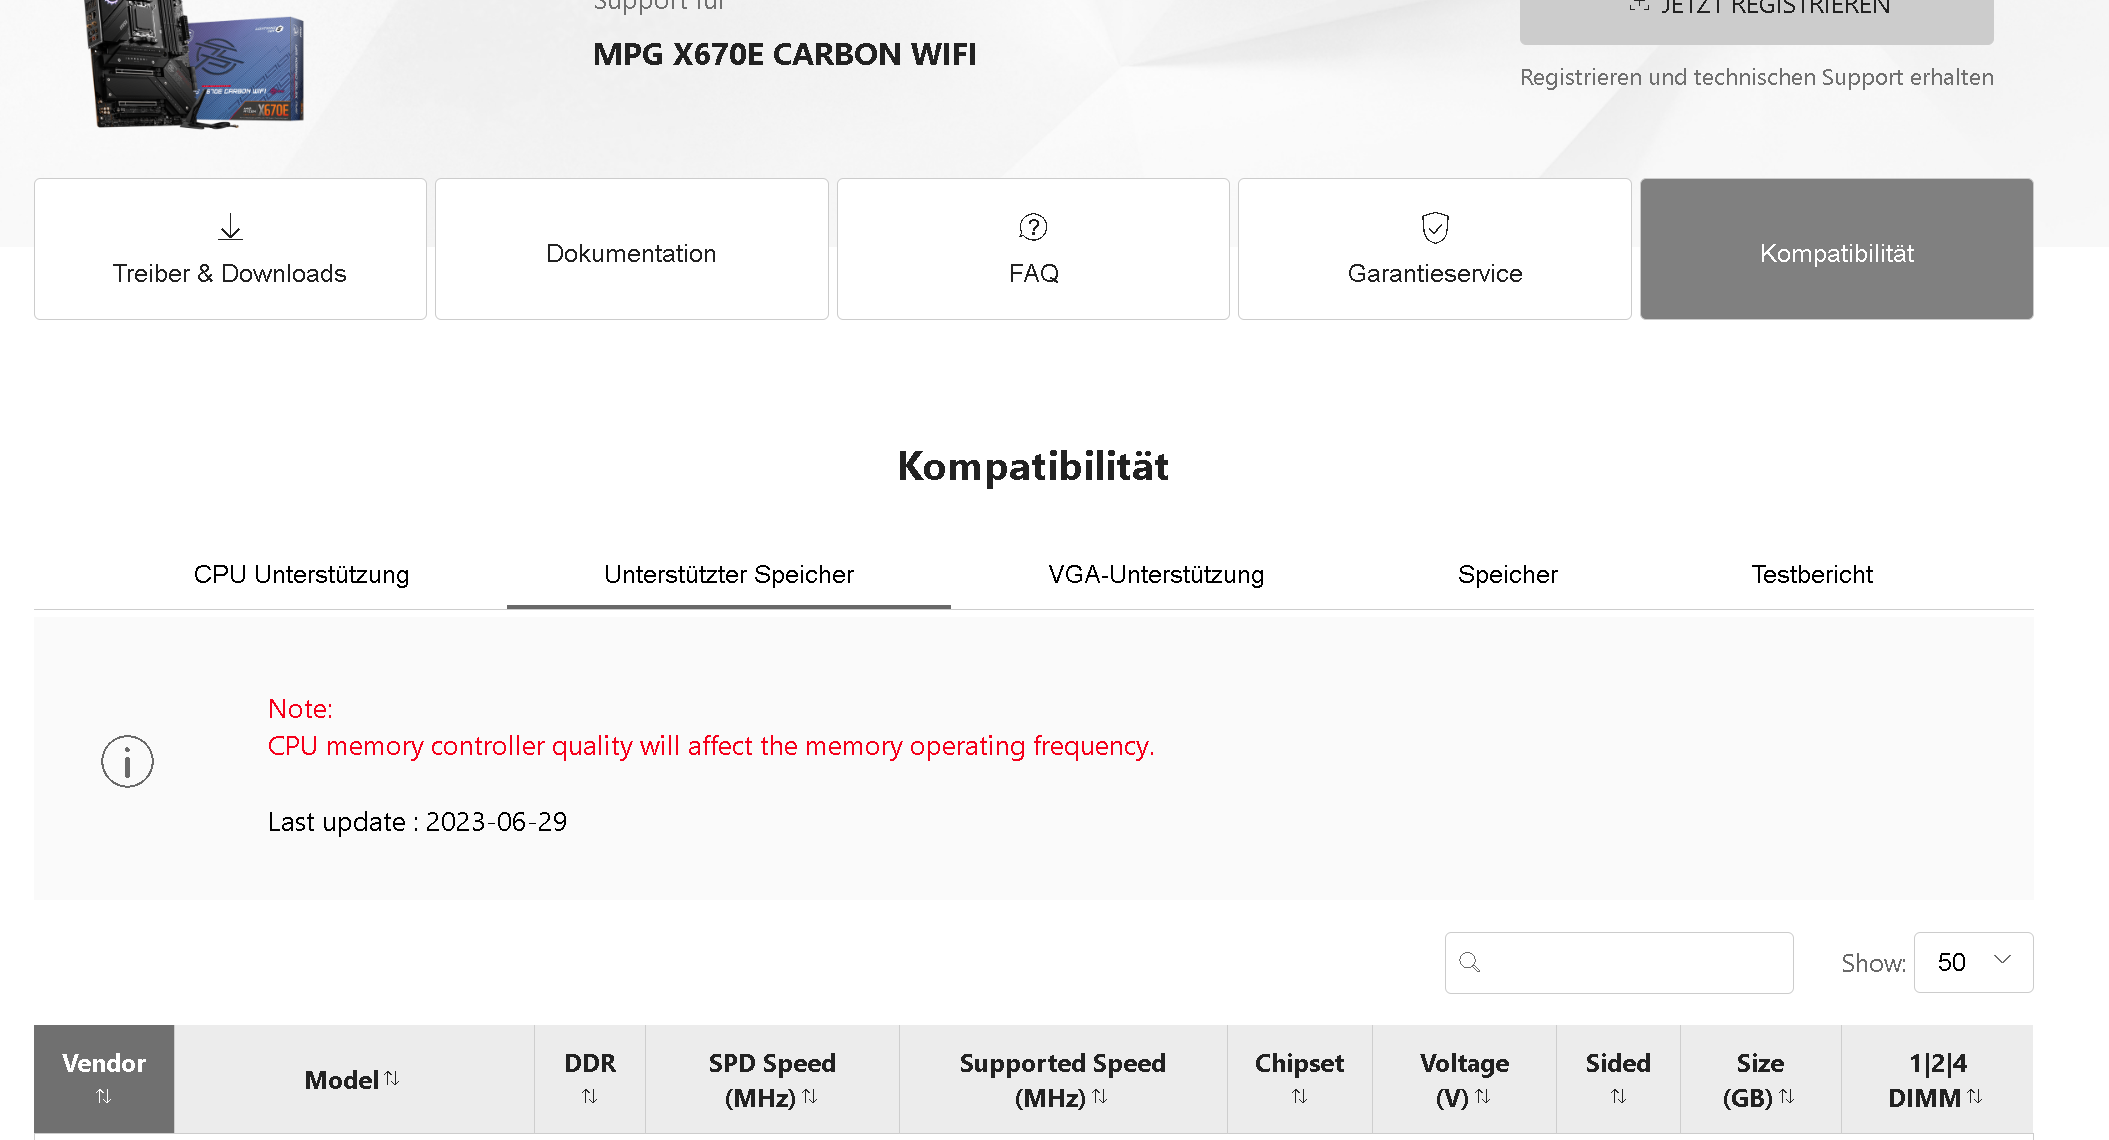Open the Testbericht tab
2109x1140 pixels.
coord(1811,575)
